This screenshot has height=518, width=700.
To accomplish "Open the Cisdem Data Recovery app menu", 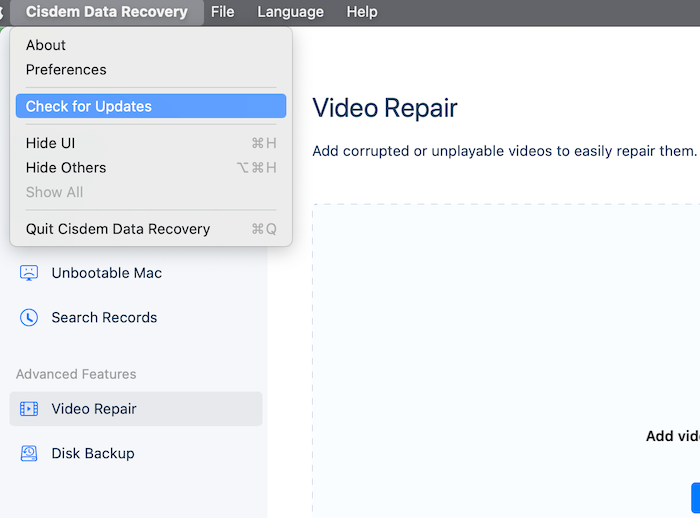I will [x=106, y=12].
